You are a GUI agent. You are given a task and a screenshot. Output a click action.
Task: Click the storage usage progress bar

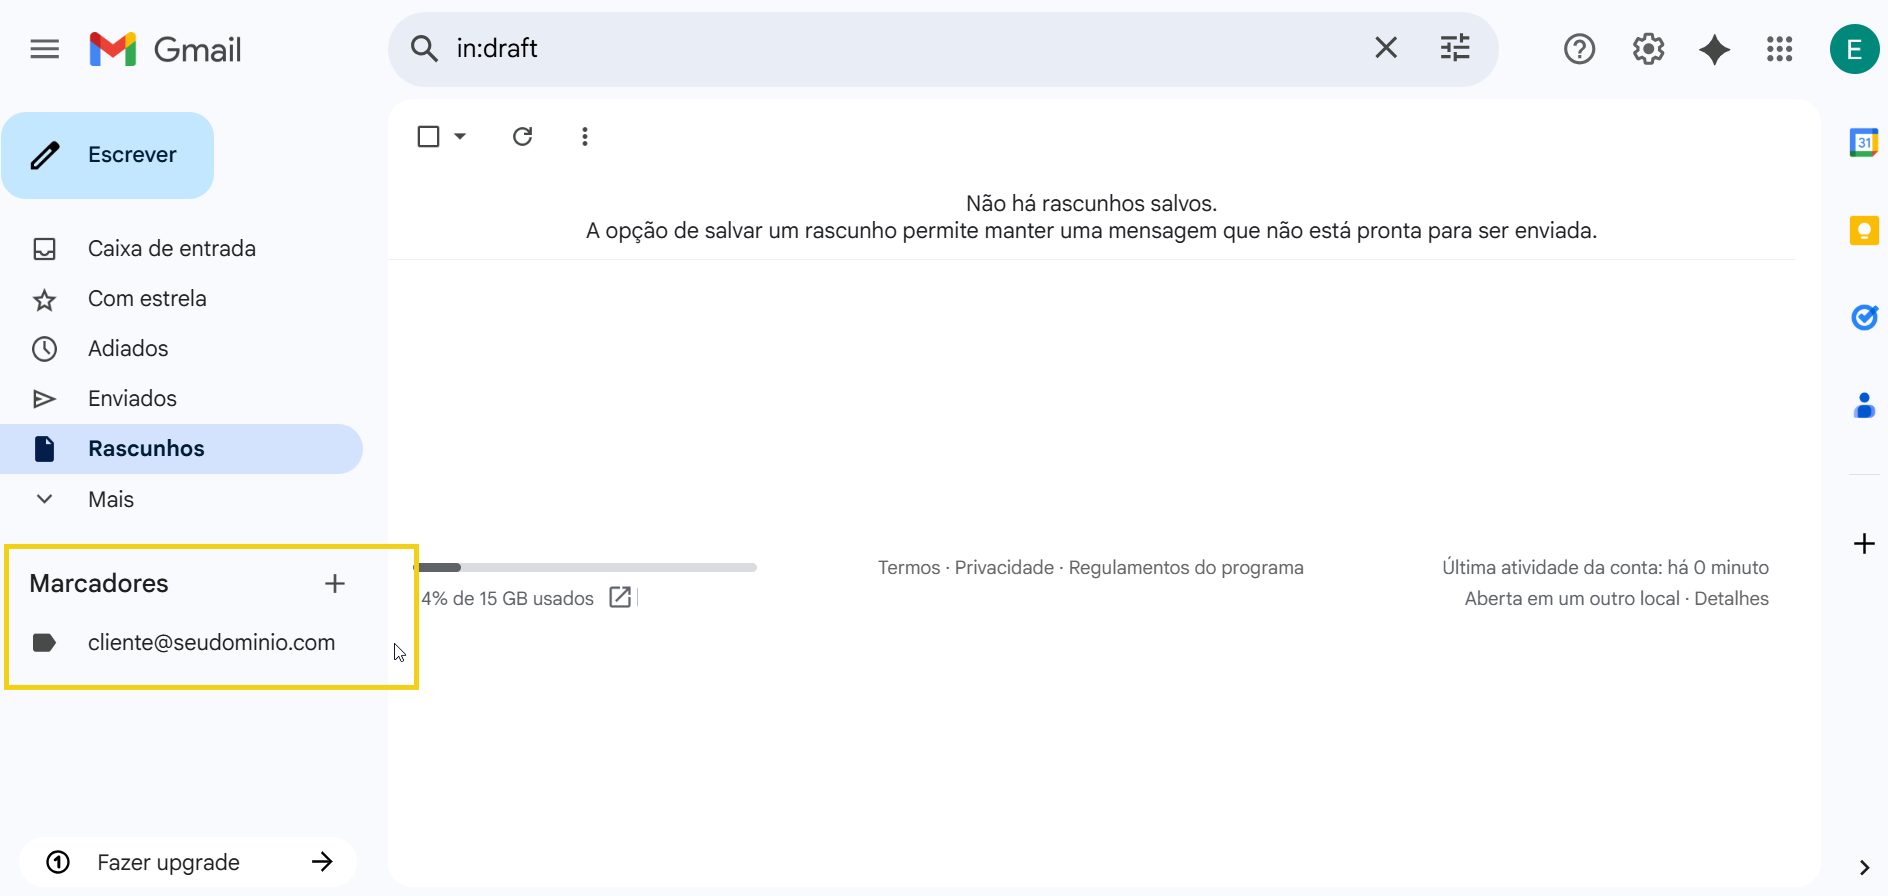pyautogui.click(x=587, y=567)
